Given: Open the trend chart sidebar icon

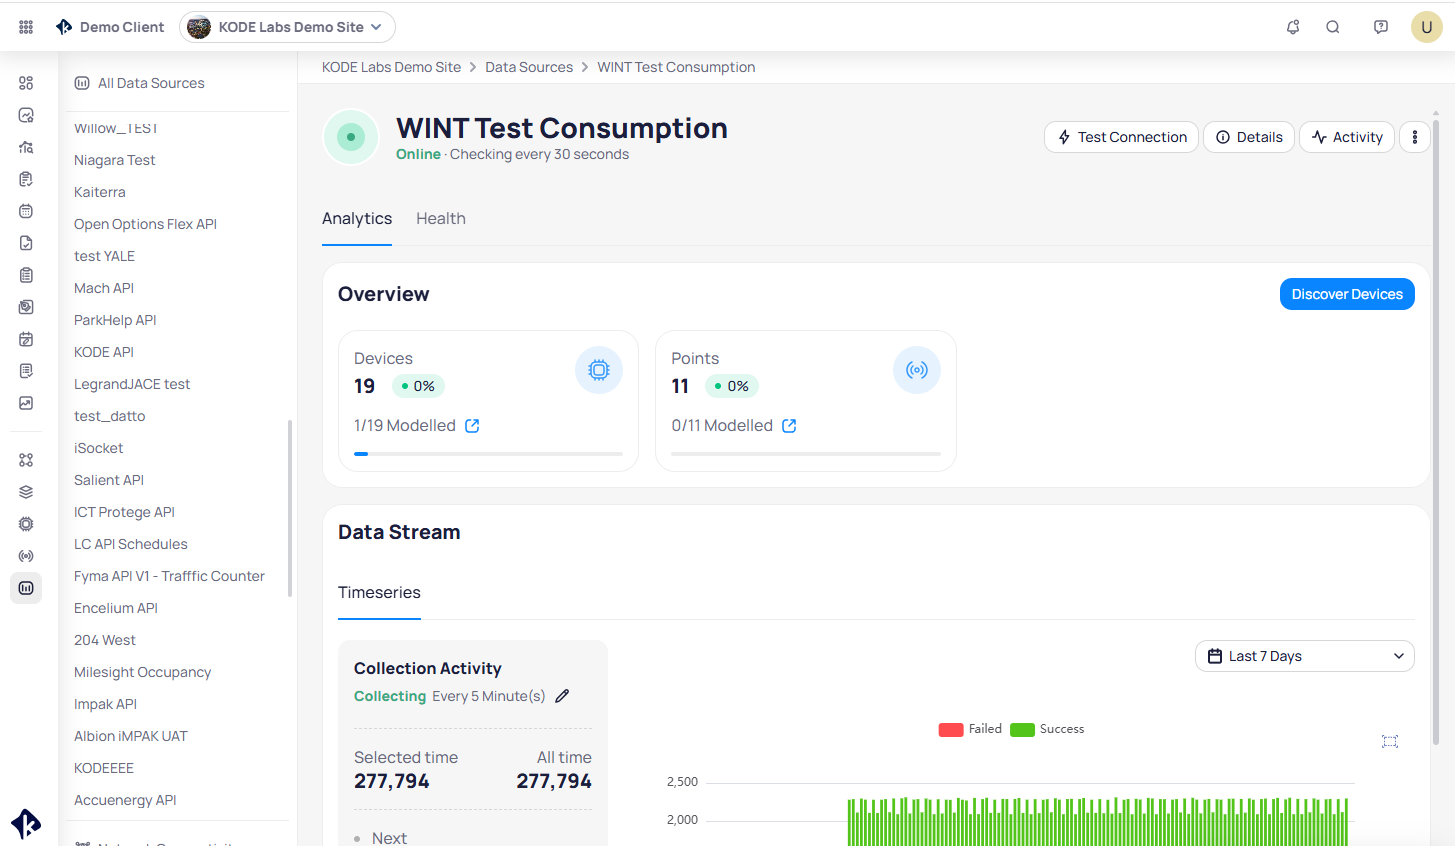Looking at the screenshot, I should [x=26, y=403].
